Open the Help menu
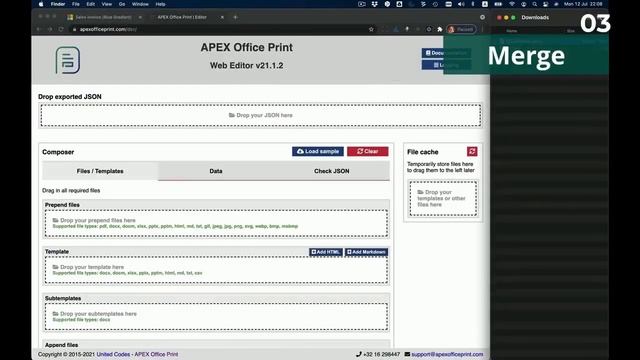This screenshot has width=640, height=360. 160,4
